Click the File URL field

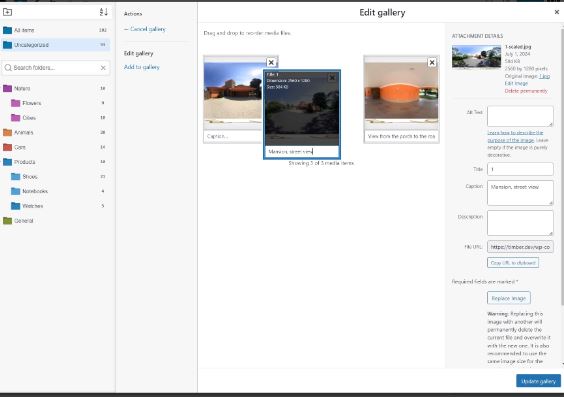(x=520, y=247)
